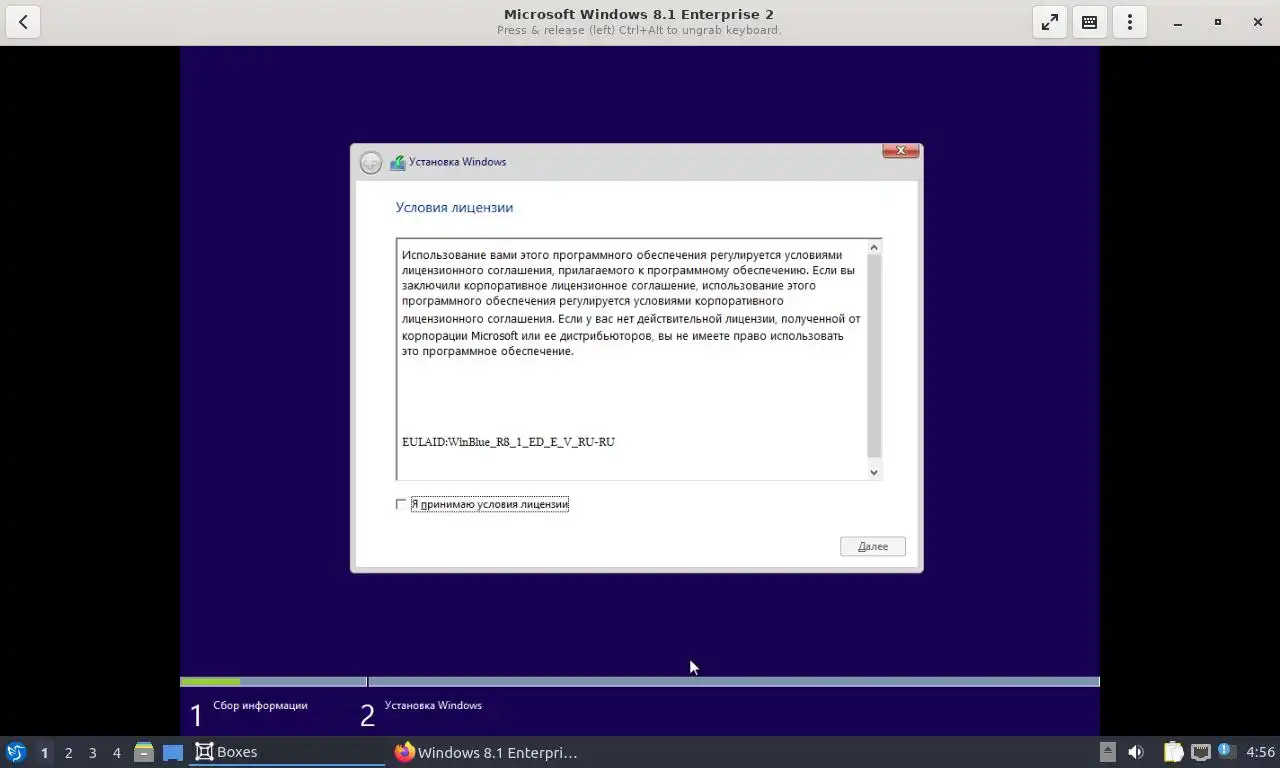Minimize the Boxes window
Screen dimensions: 1280x768
[1178, 22]
